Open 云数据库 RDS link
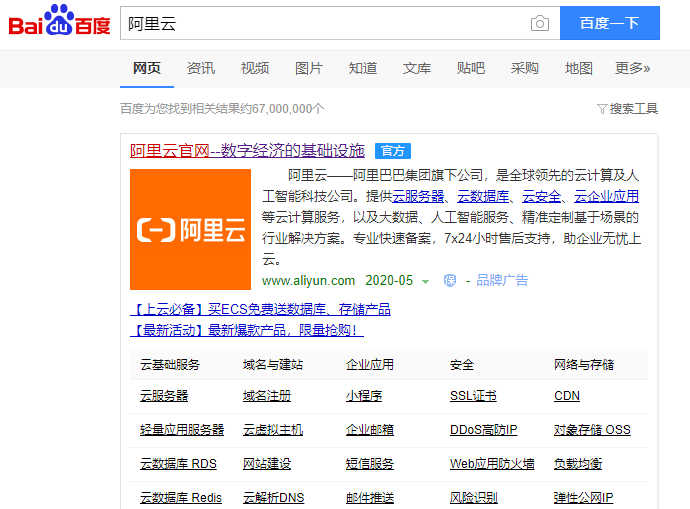The image size is (690, 509). pyautogui.click(x=178, y=464)
